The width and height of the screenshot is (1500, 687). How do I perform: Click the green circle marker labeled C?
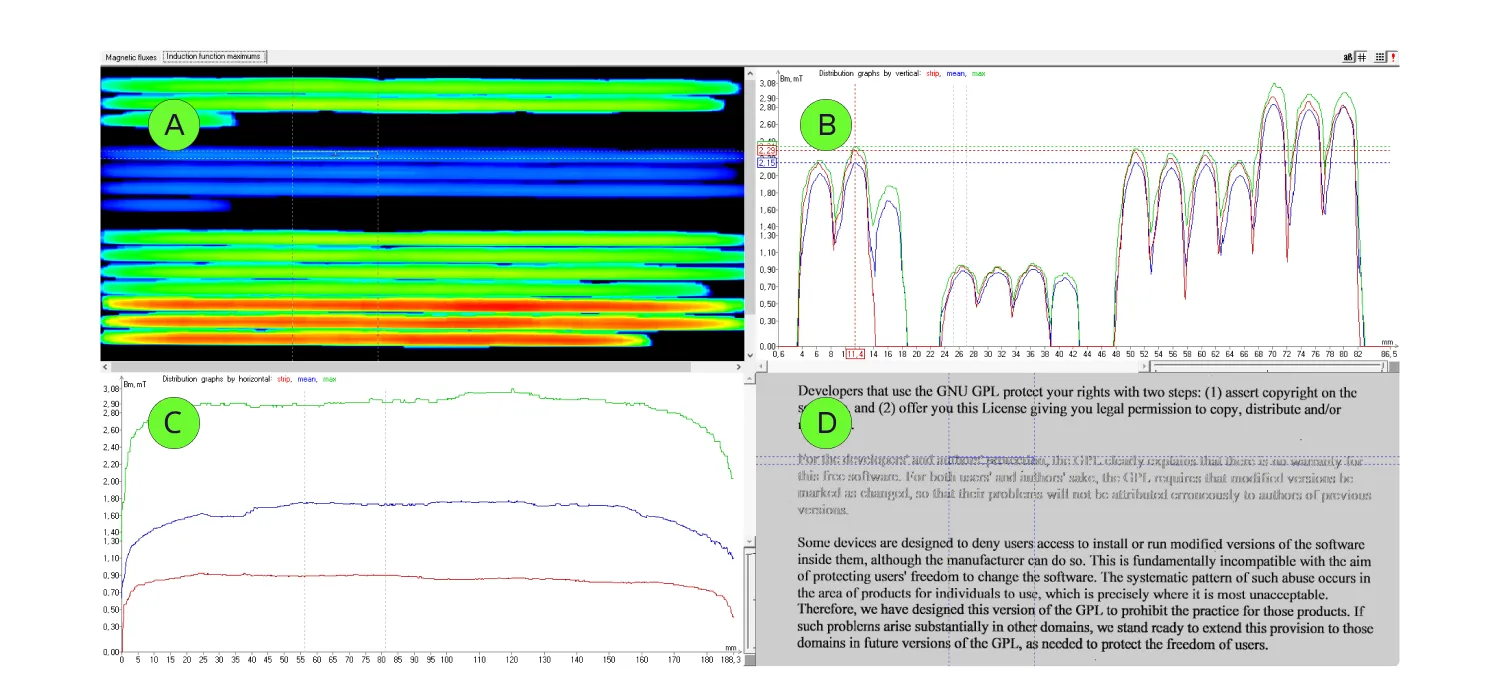tap(174, 422)
